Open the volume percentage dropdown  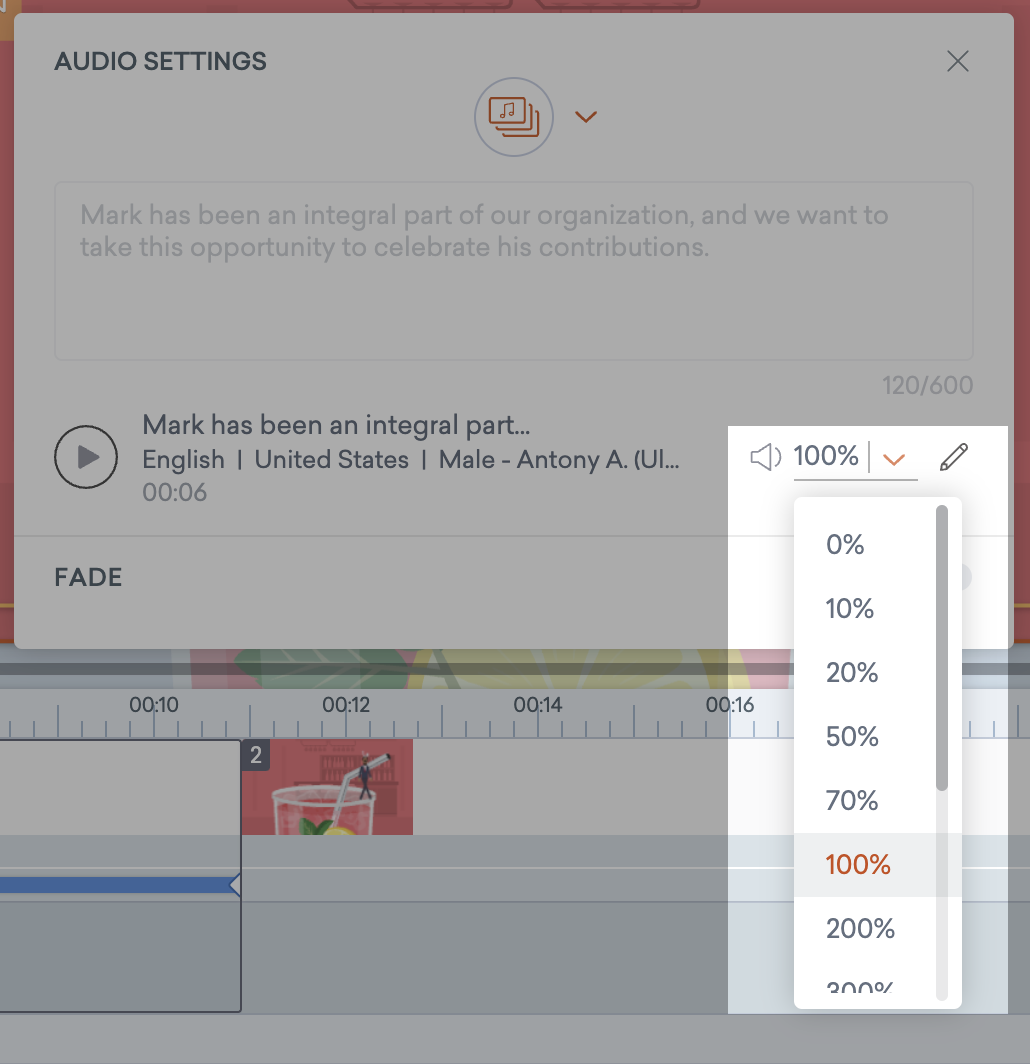tap(895, 457)
